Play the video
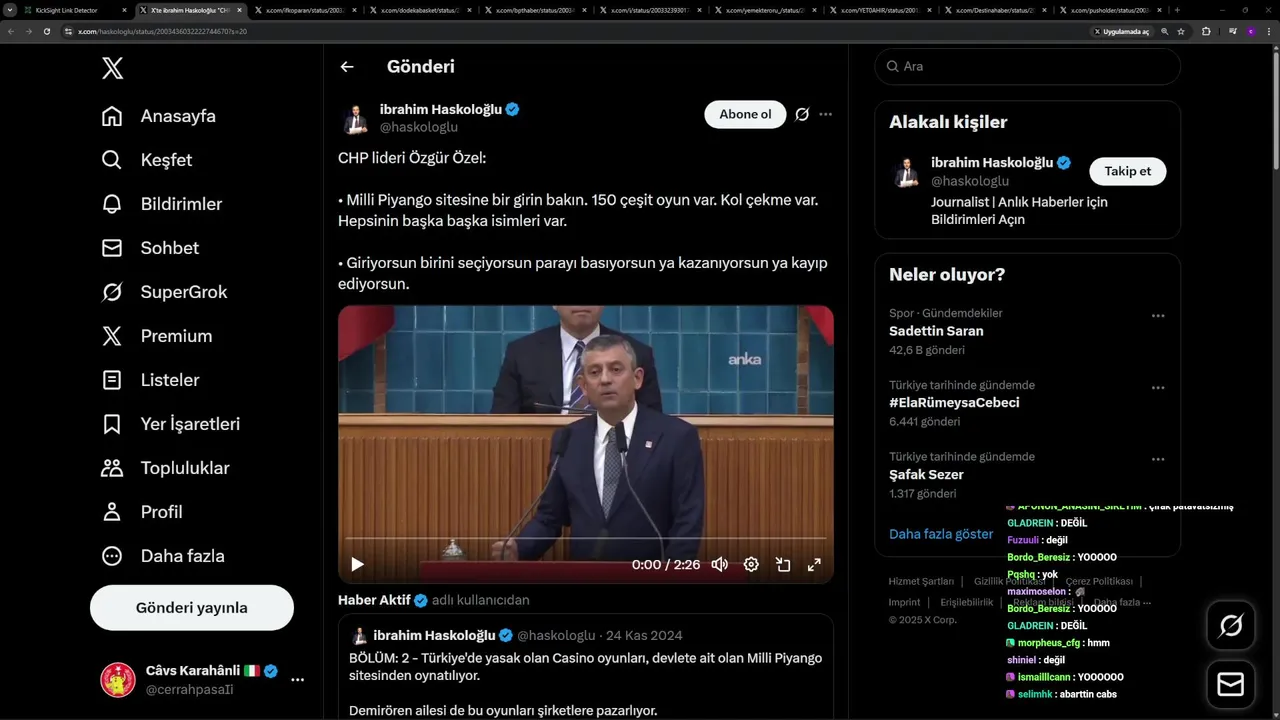Image resolution: width=1280 pixels, height=720 pixels. (357, 564)
